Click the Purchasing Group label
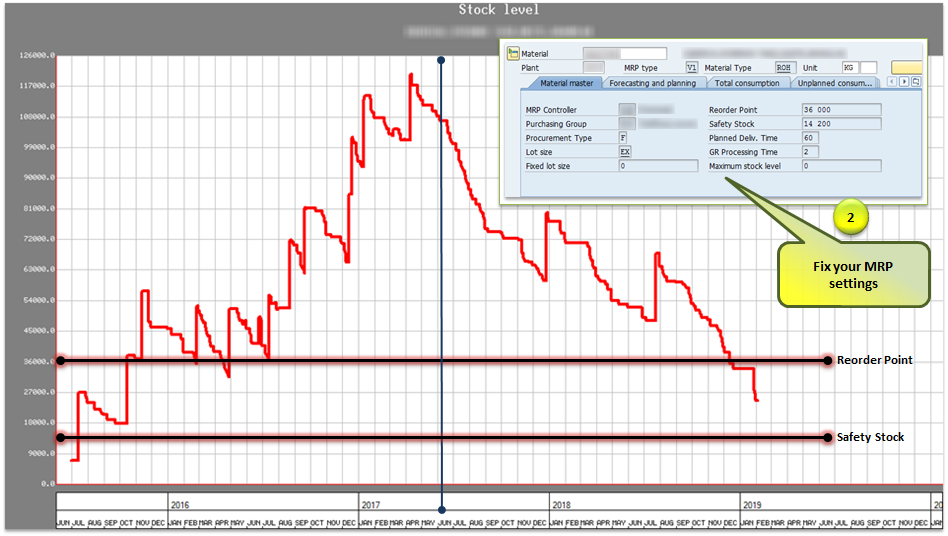948x536 pixels. (556, 124)
